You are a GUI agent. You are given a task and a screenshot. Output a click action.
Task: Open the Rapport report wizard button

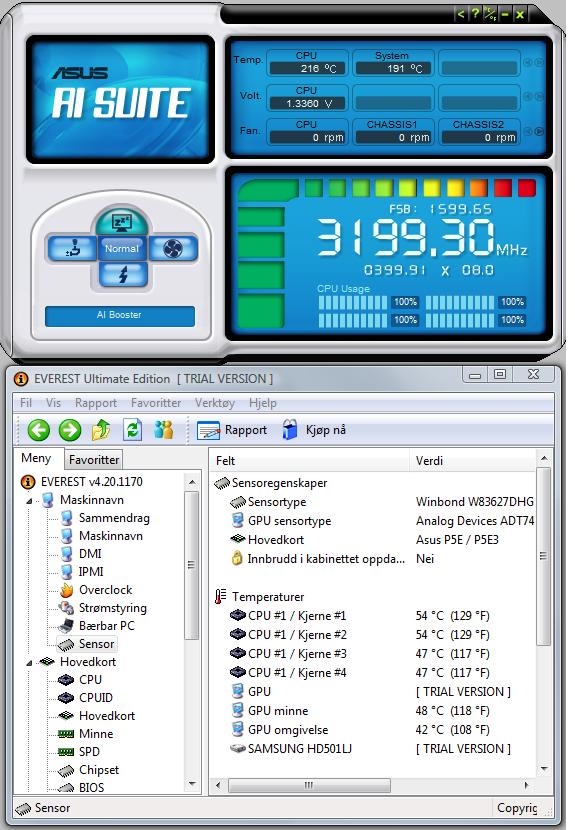click(x=232, y=430)
